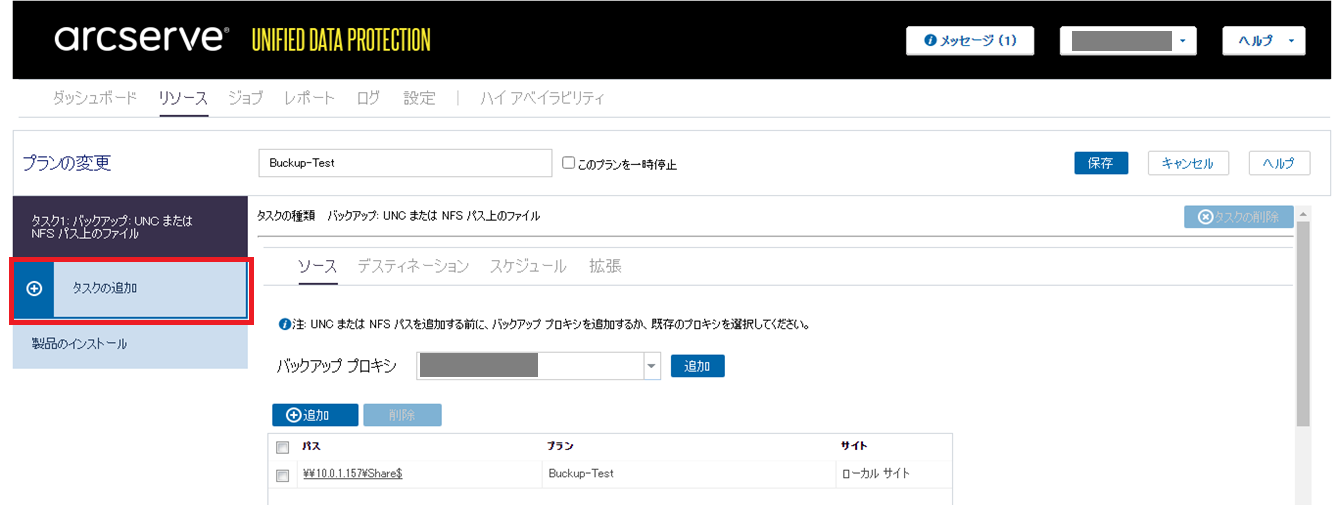Click the info icon in メッセージ button
The image size is (1338, 505).
click(930, 41)
